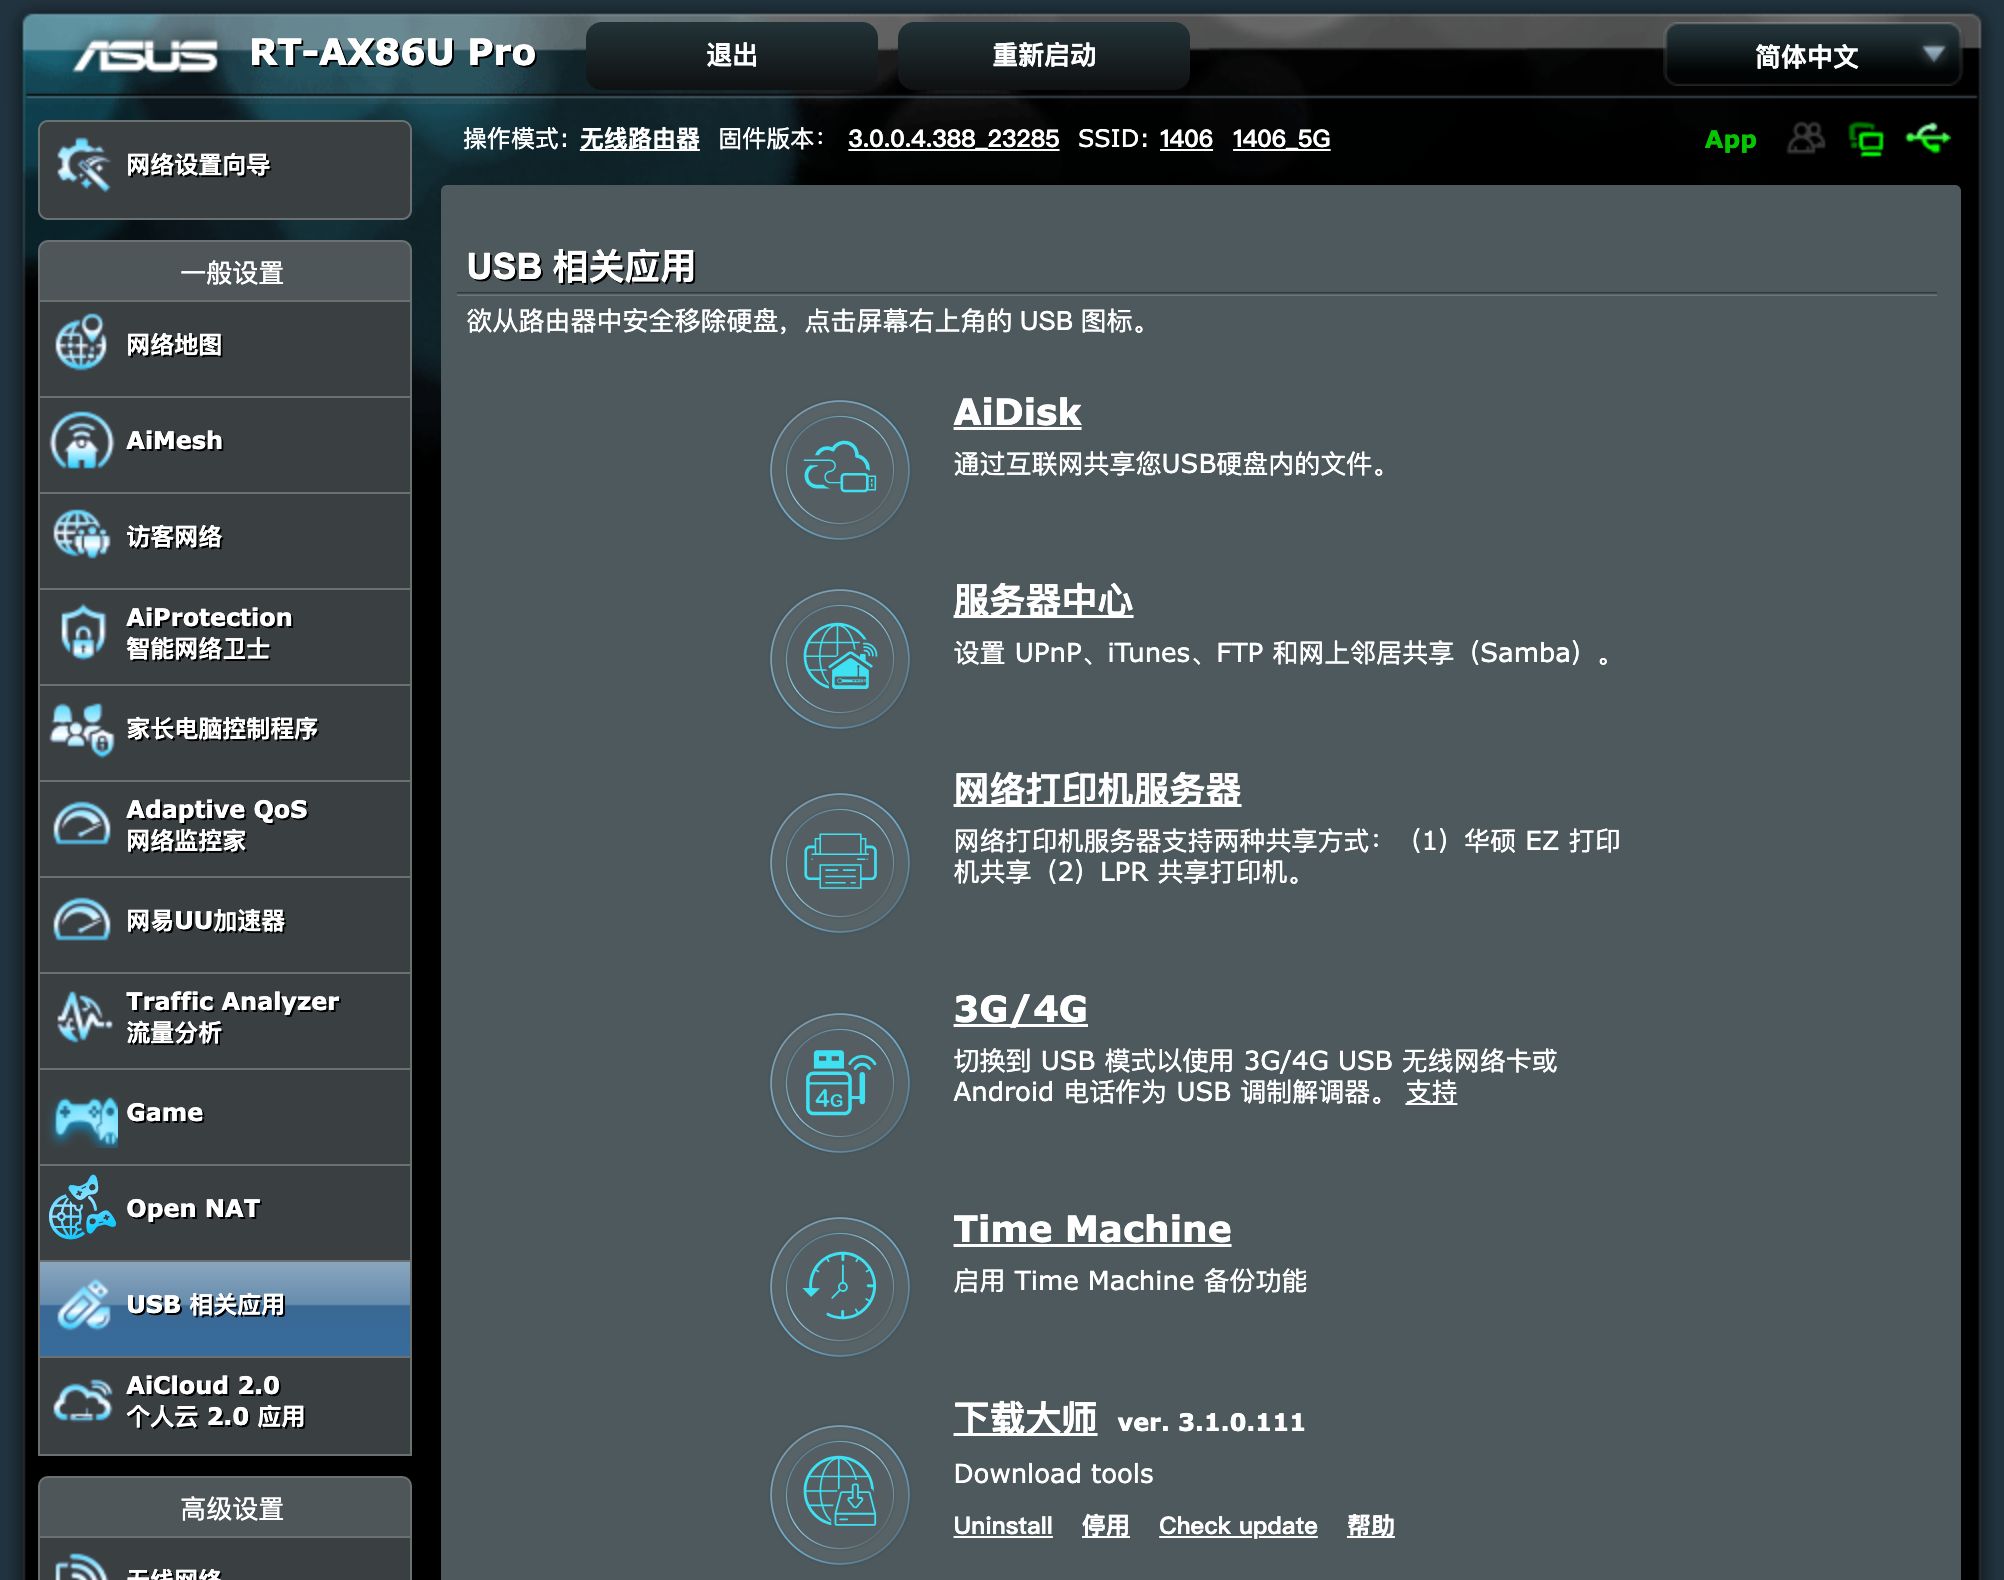This screenshot has height=1580, width=2004.
Task: Click the 无线路由器 operation mode link
Action: [639, 139]
